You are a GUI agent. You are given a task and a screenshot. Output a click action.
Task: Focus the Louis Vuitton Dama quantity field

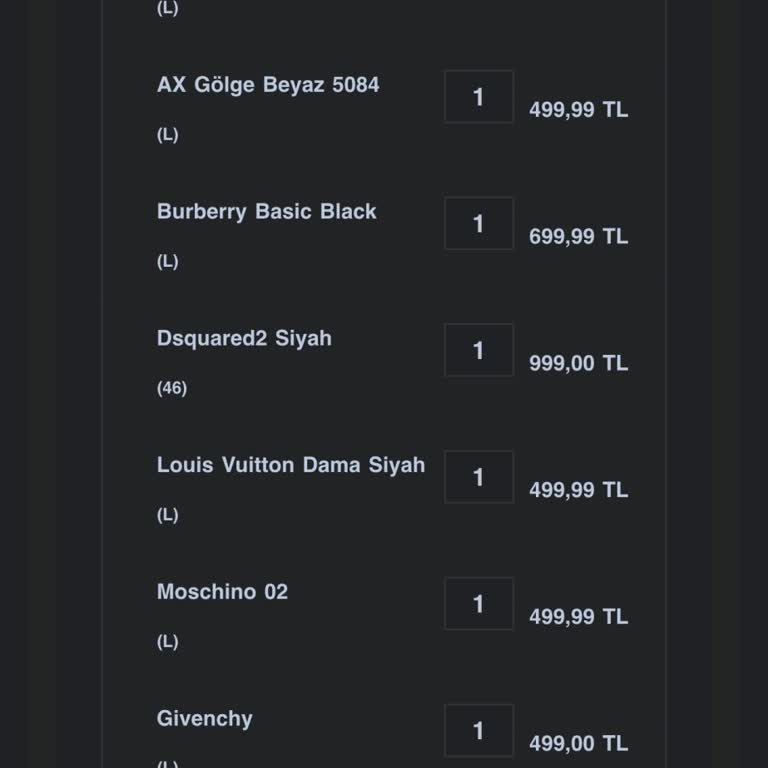pos(479,477)
